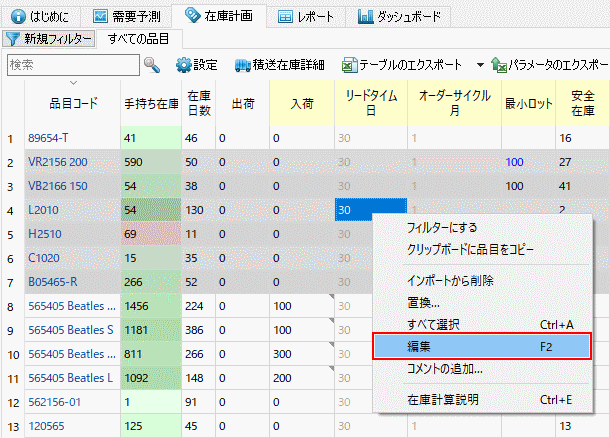Choose フィルターにする from context menu
Image resolution: width=610 pixels, height=438 pixels.
click(x=441, y=228)
